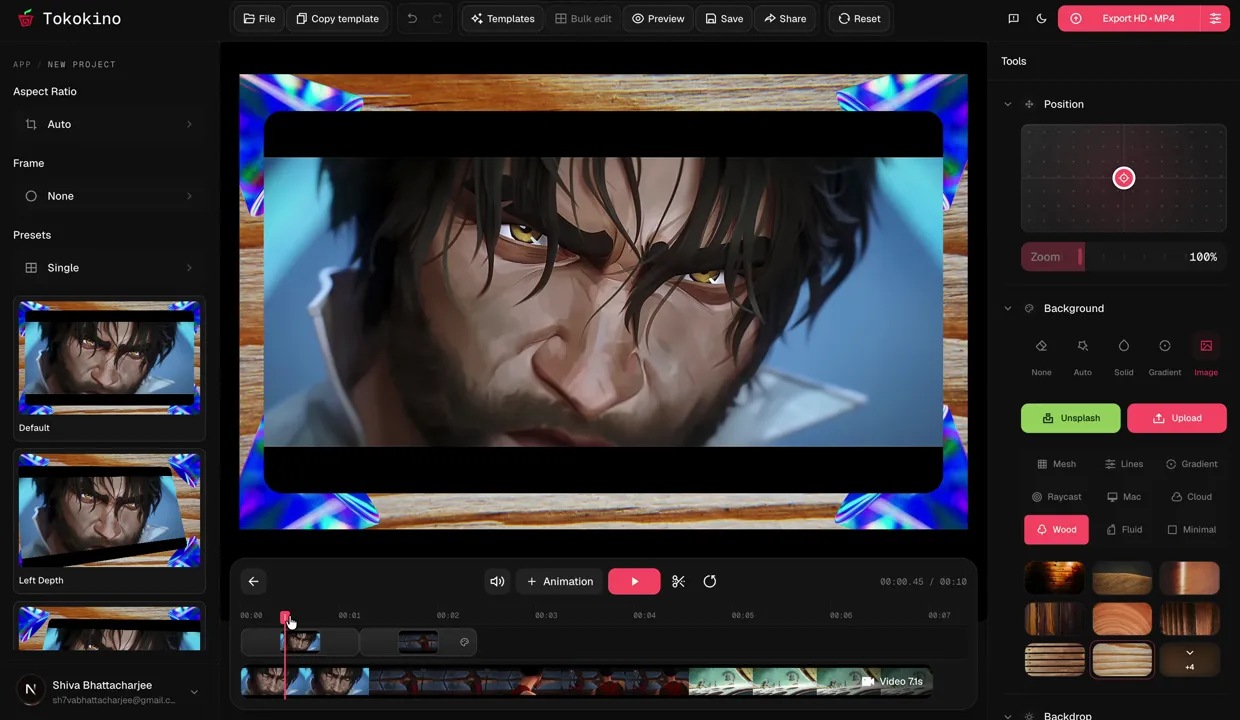Choose Raycast background category
Viewport: 1240px width, 720px height.
coord(1056,497)
